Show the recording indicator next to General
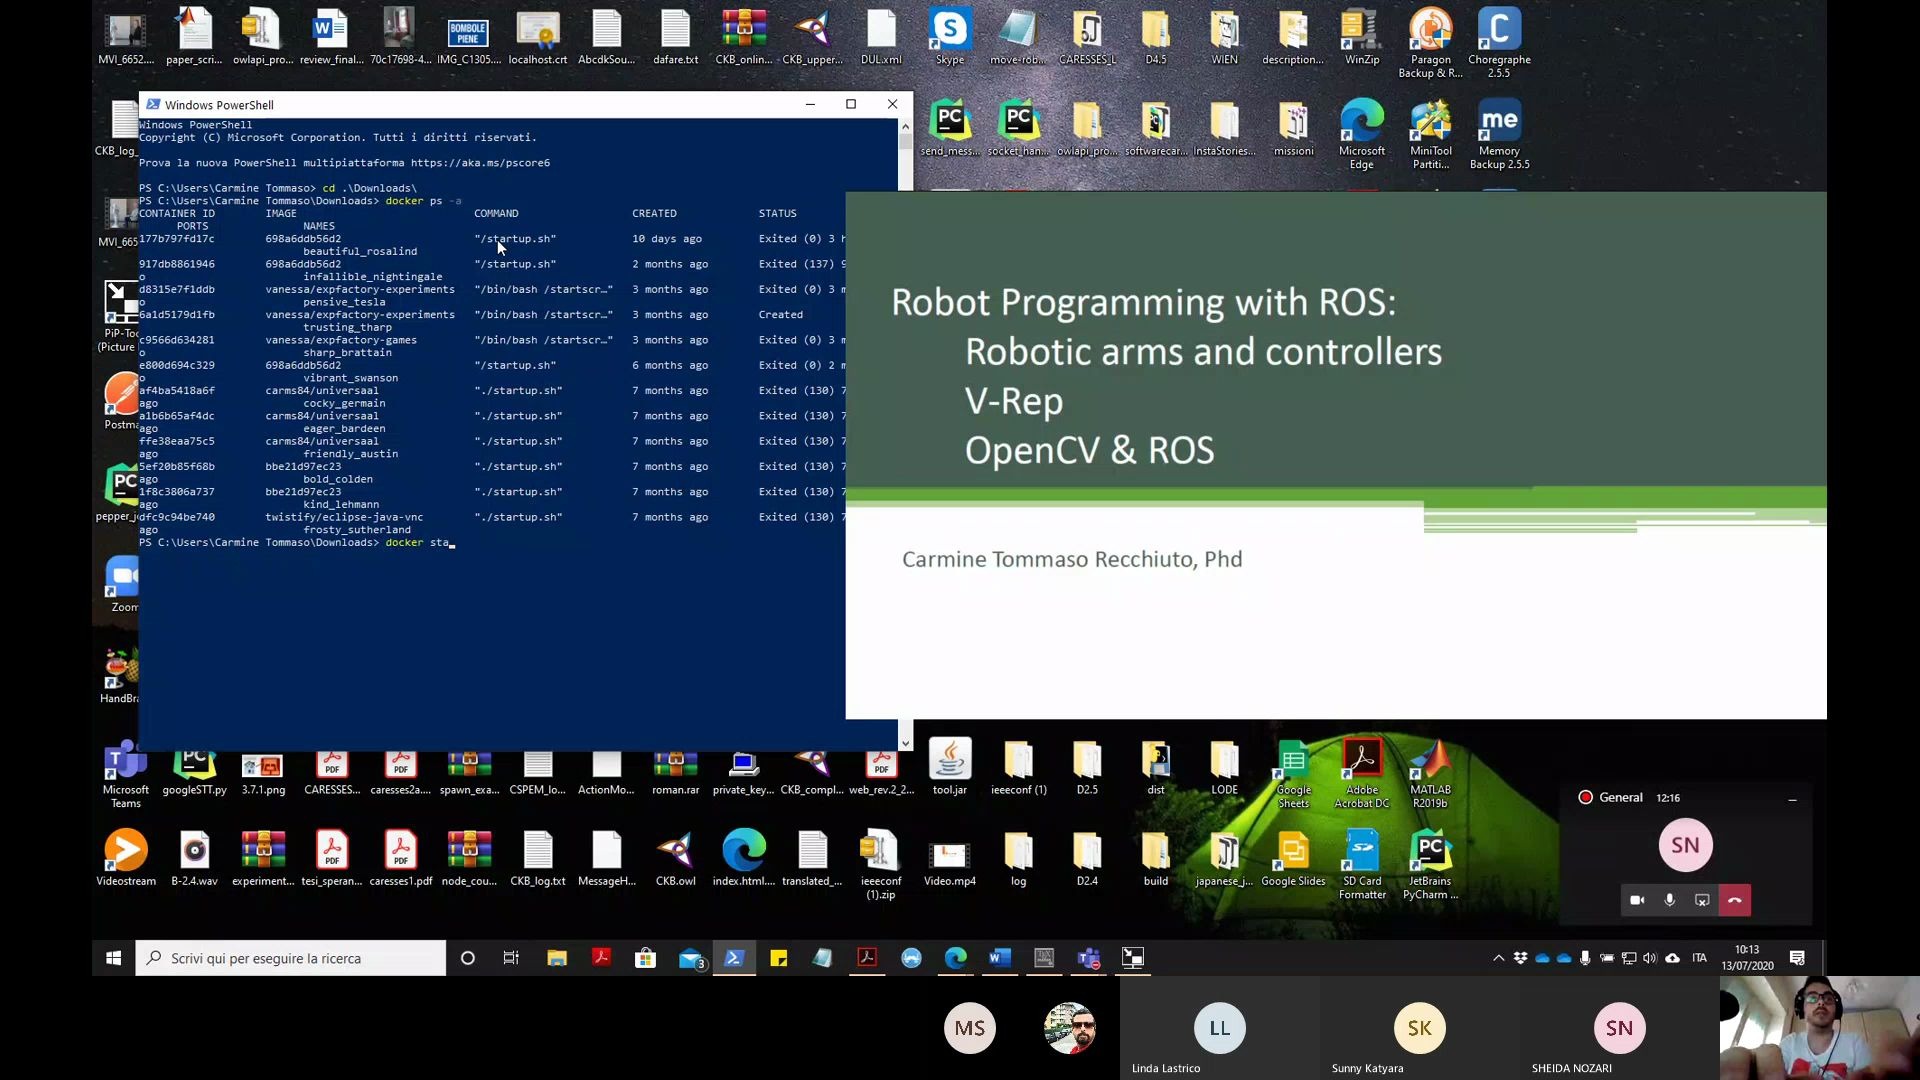This screenshot has width=1920, height=1080. pos(1586,797)
